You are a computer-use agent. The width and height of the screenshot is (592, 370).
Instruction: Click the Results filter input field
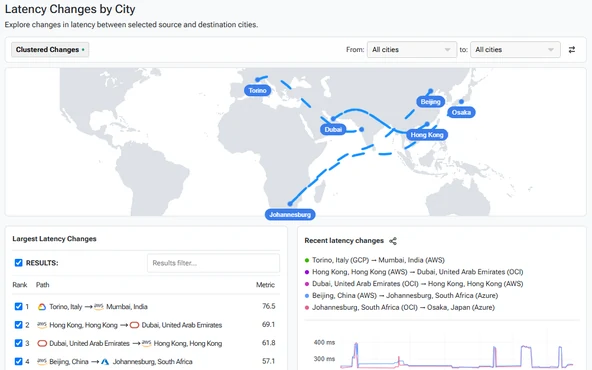tap(213, 263)
